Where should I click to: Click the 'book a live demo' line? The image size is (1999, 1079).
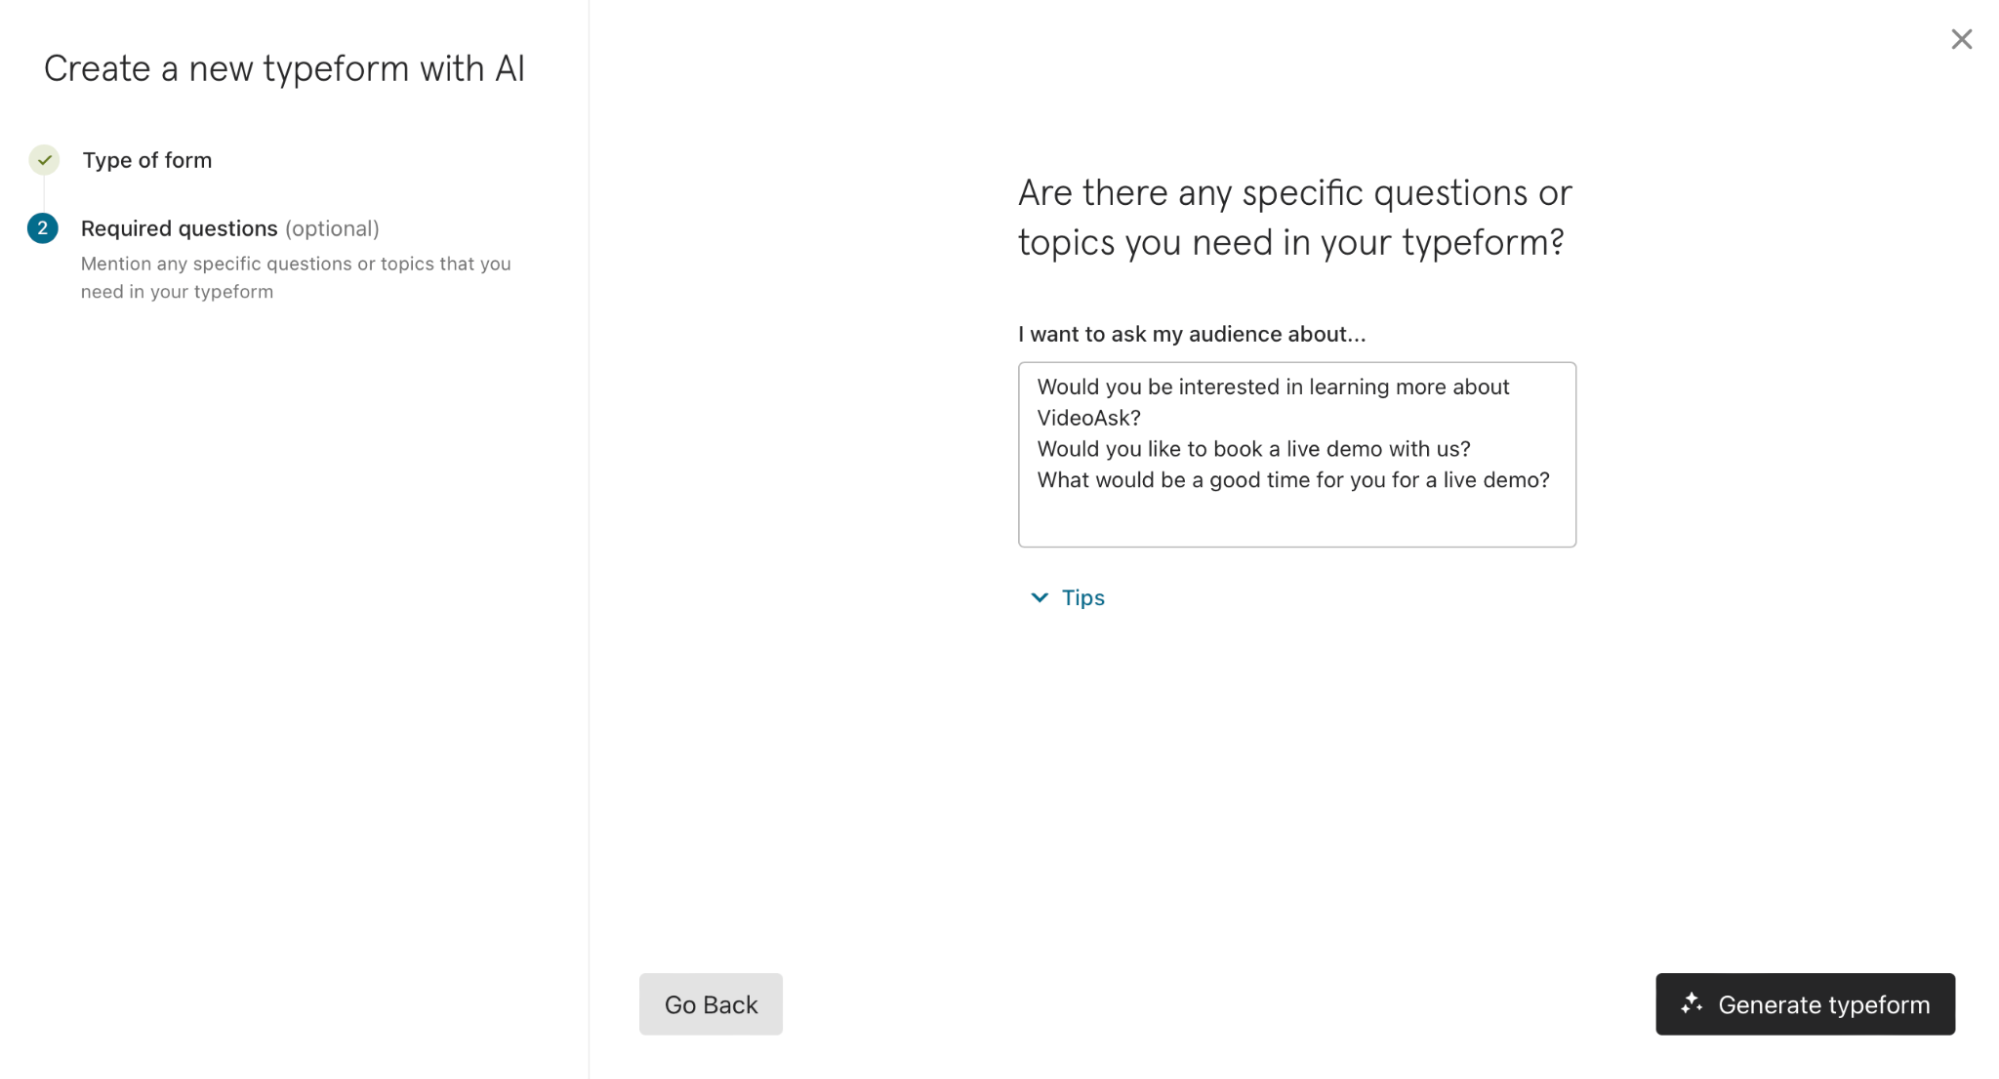pyautogui.click(x=1253, y=449)
